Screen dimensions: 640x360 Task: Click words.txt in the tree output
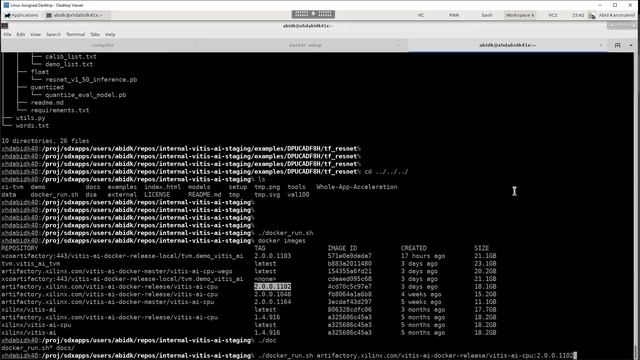click(x=32, y=126)
